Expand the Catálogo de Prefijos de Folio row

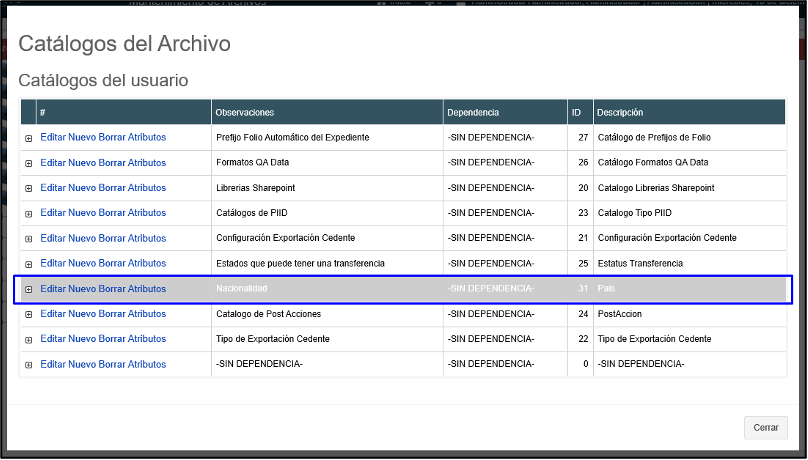point(29,138)
